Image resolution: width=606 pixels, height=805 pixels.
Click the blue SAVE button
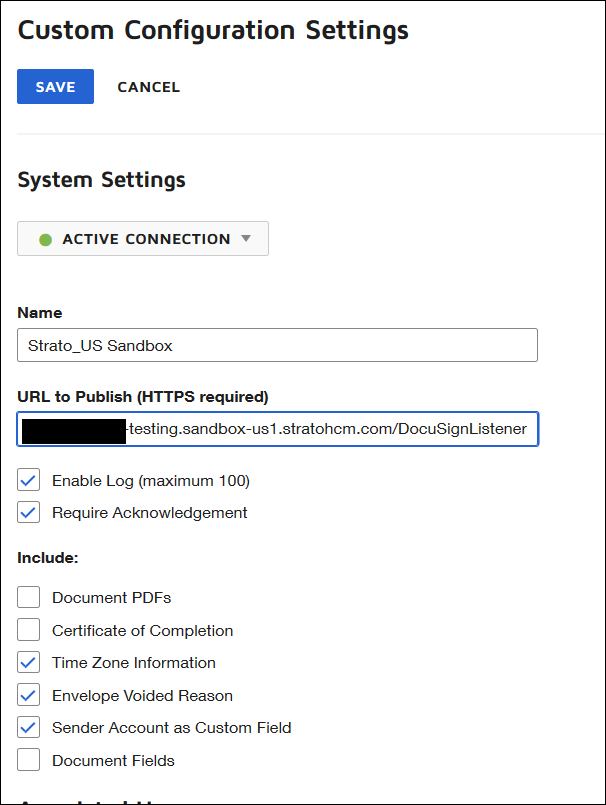(x=55, y=87)
